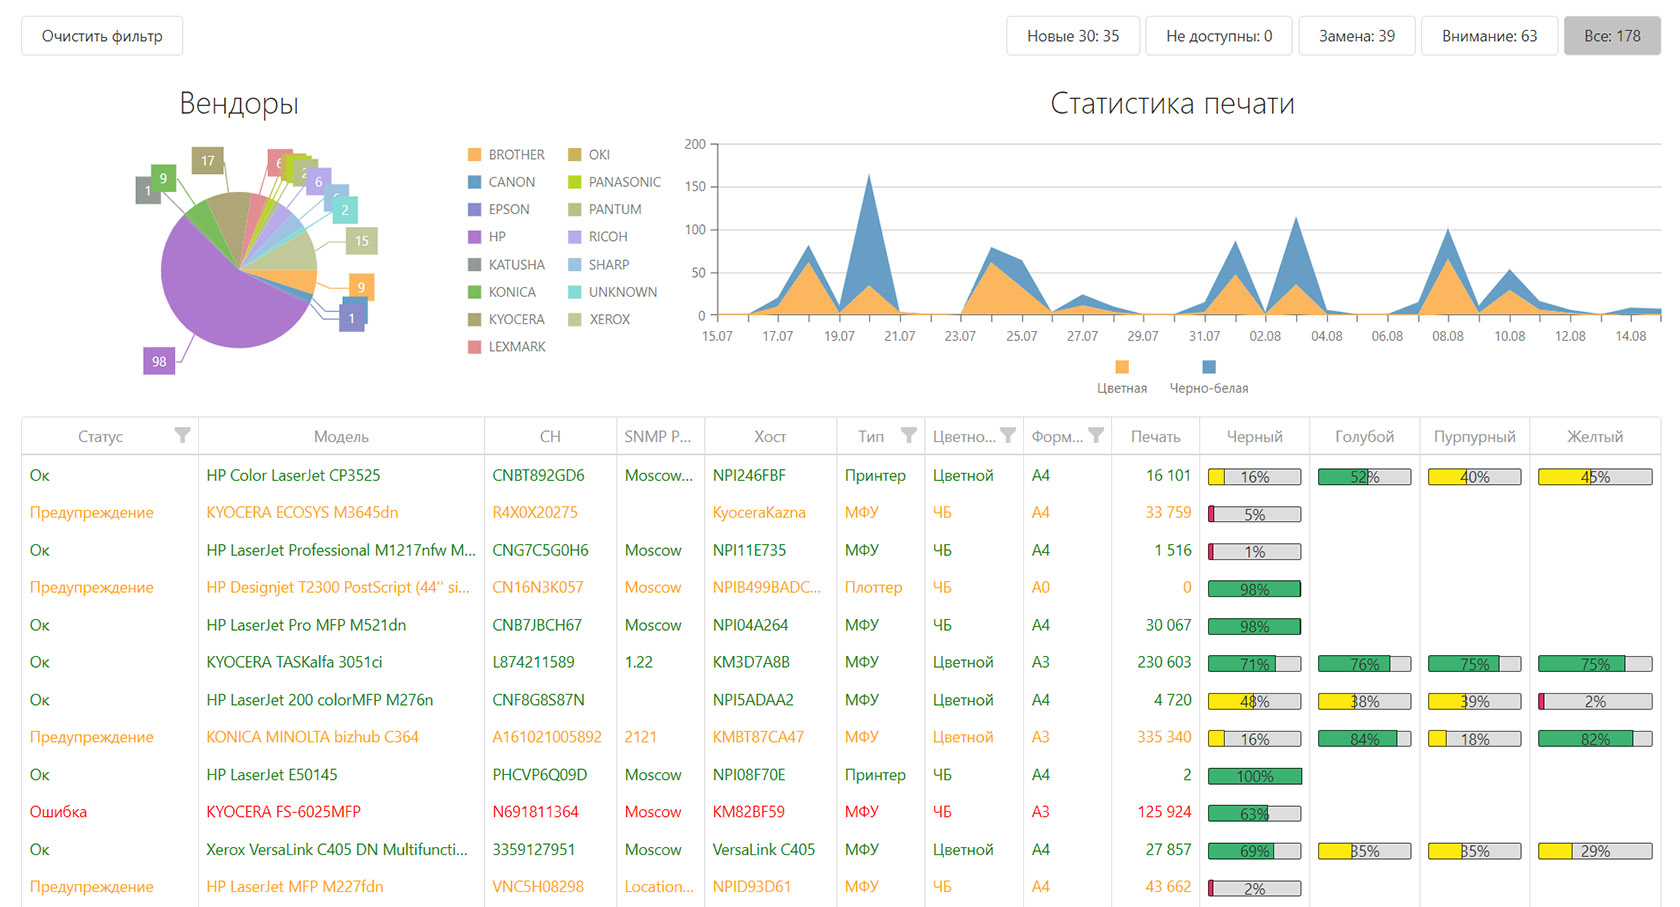Select HP LaserJet MFP M227fdn row
This screenshot has width=1680, height=907.
(x=841, y=887)
